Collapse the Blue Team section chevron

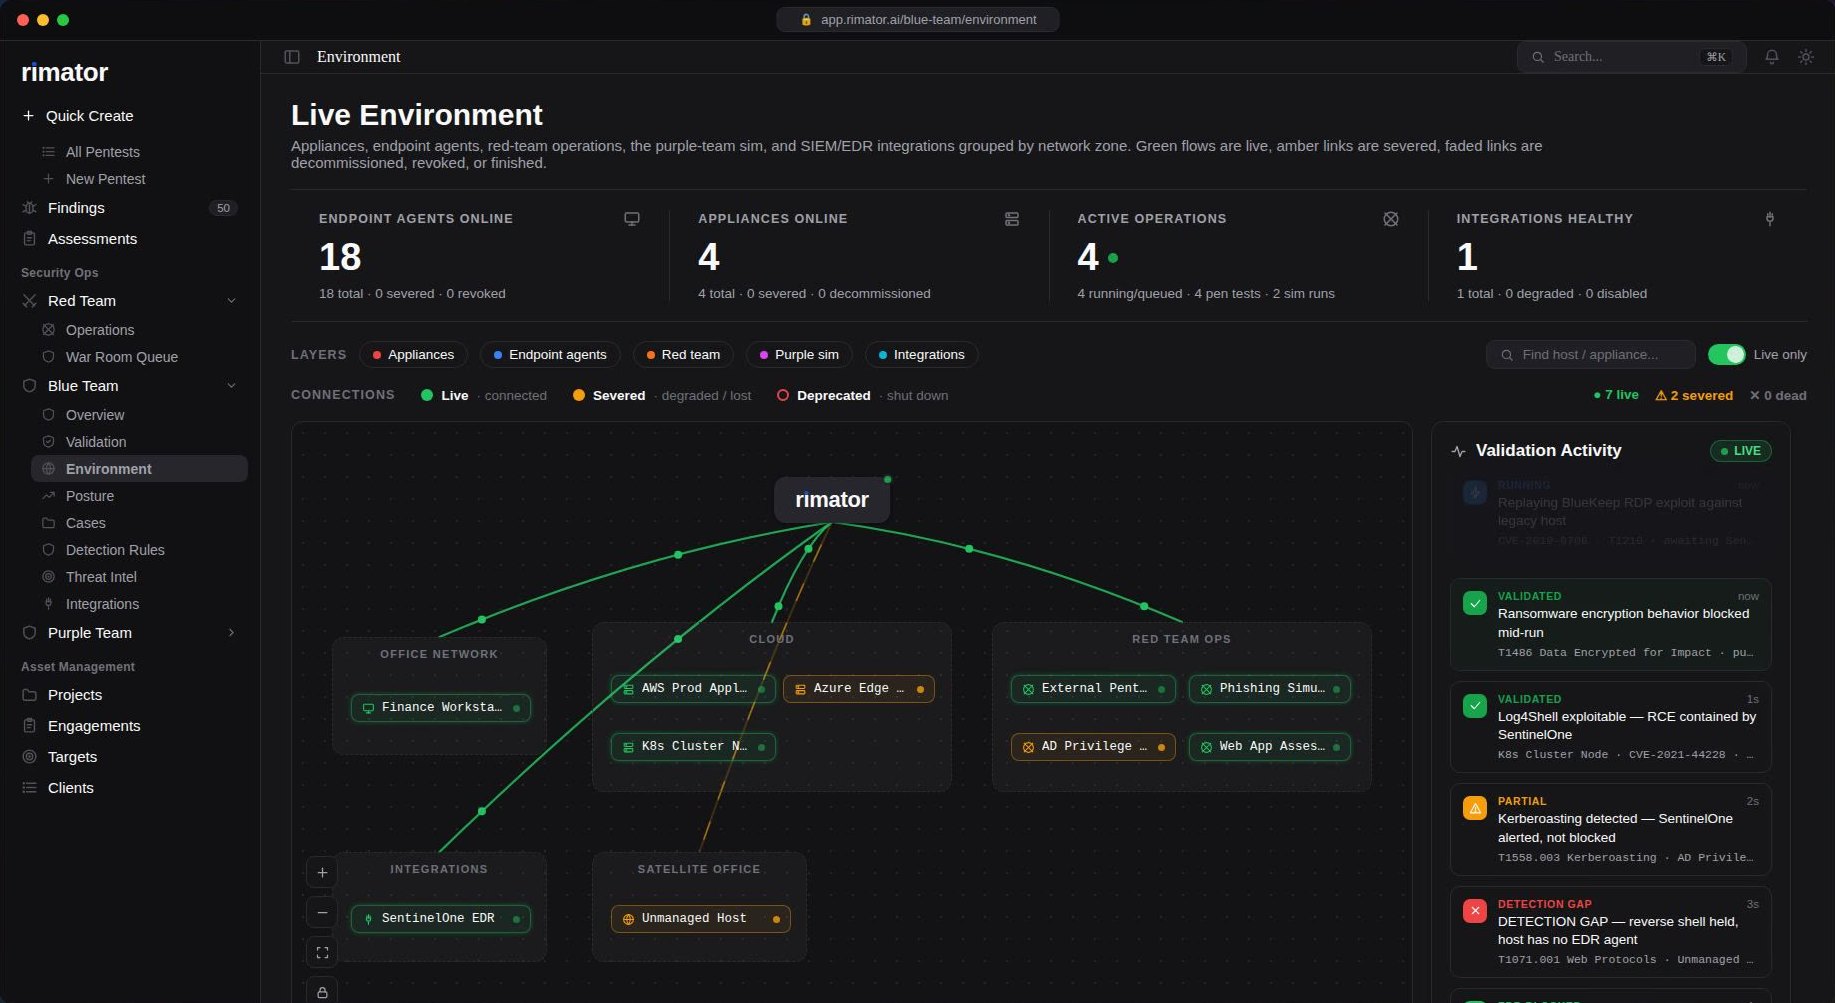point(231,386)
